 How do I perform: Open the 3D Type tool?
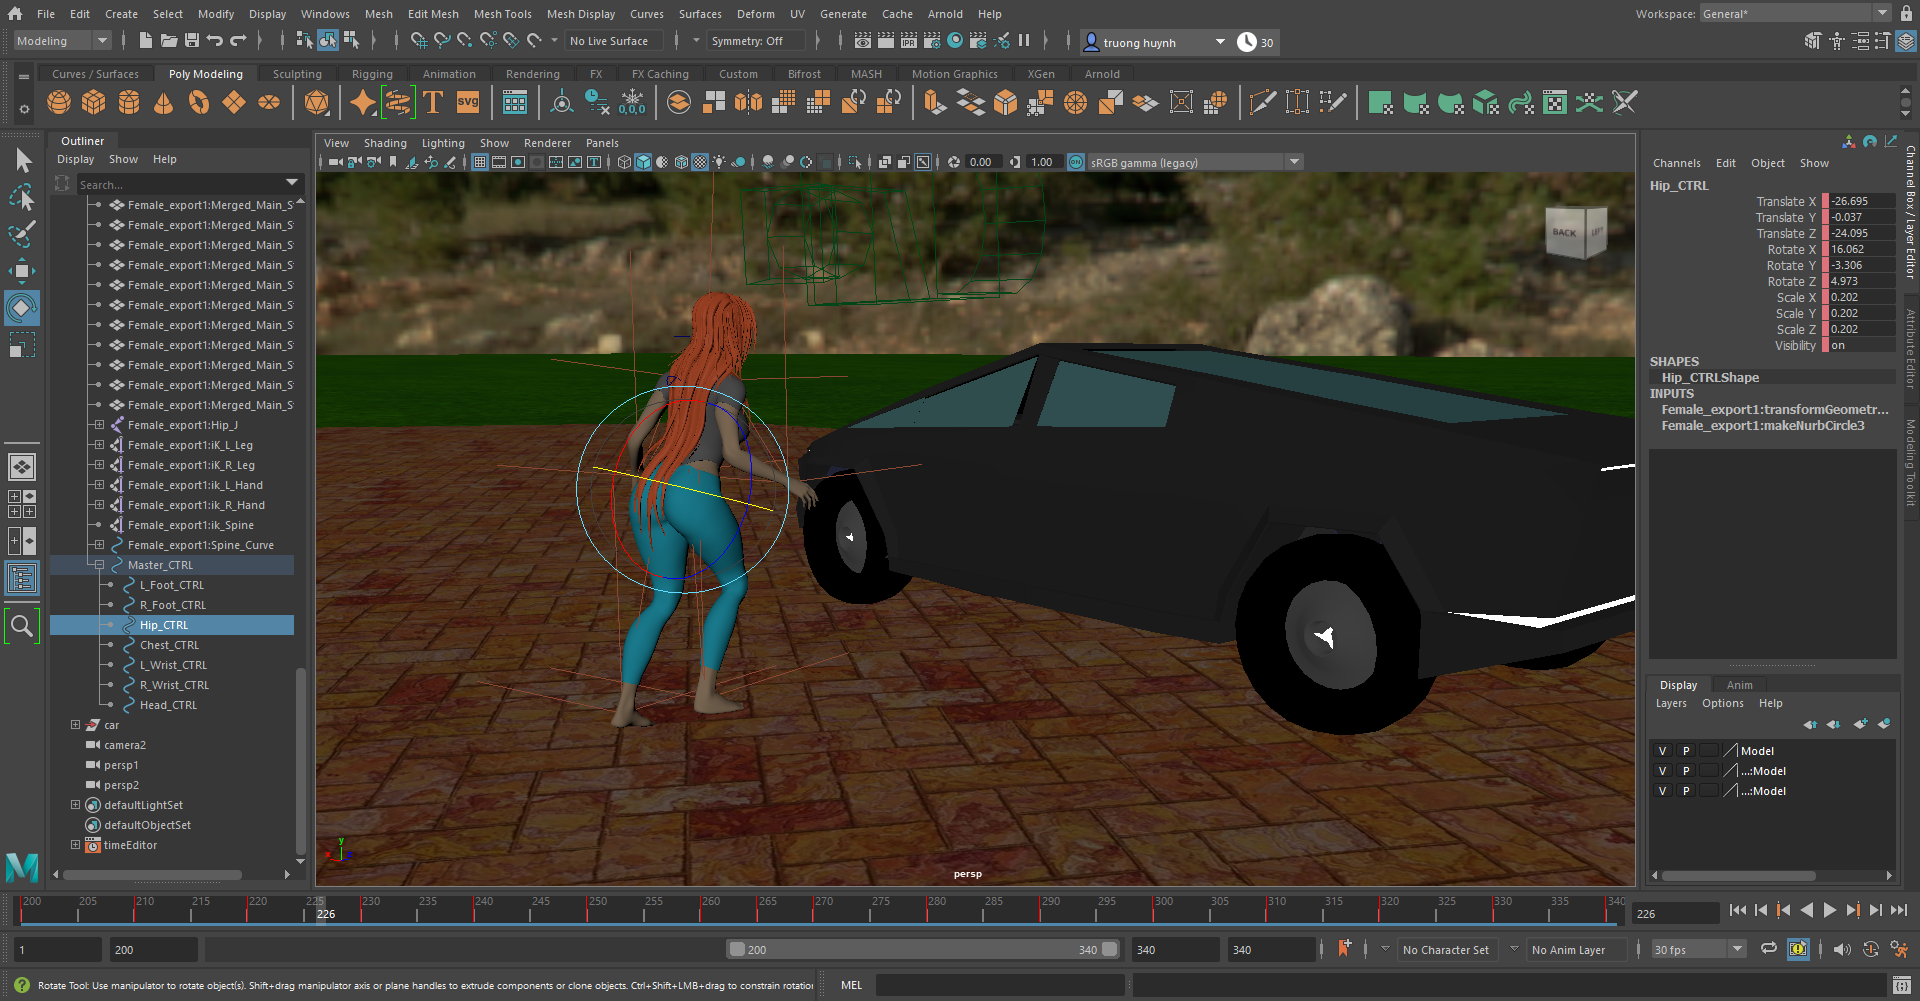(433, 102)
